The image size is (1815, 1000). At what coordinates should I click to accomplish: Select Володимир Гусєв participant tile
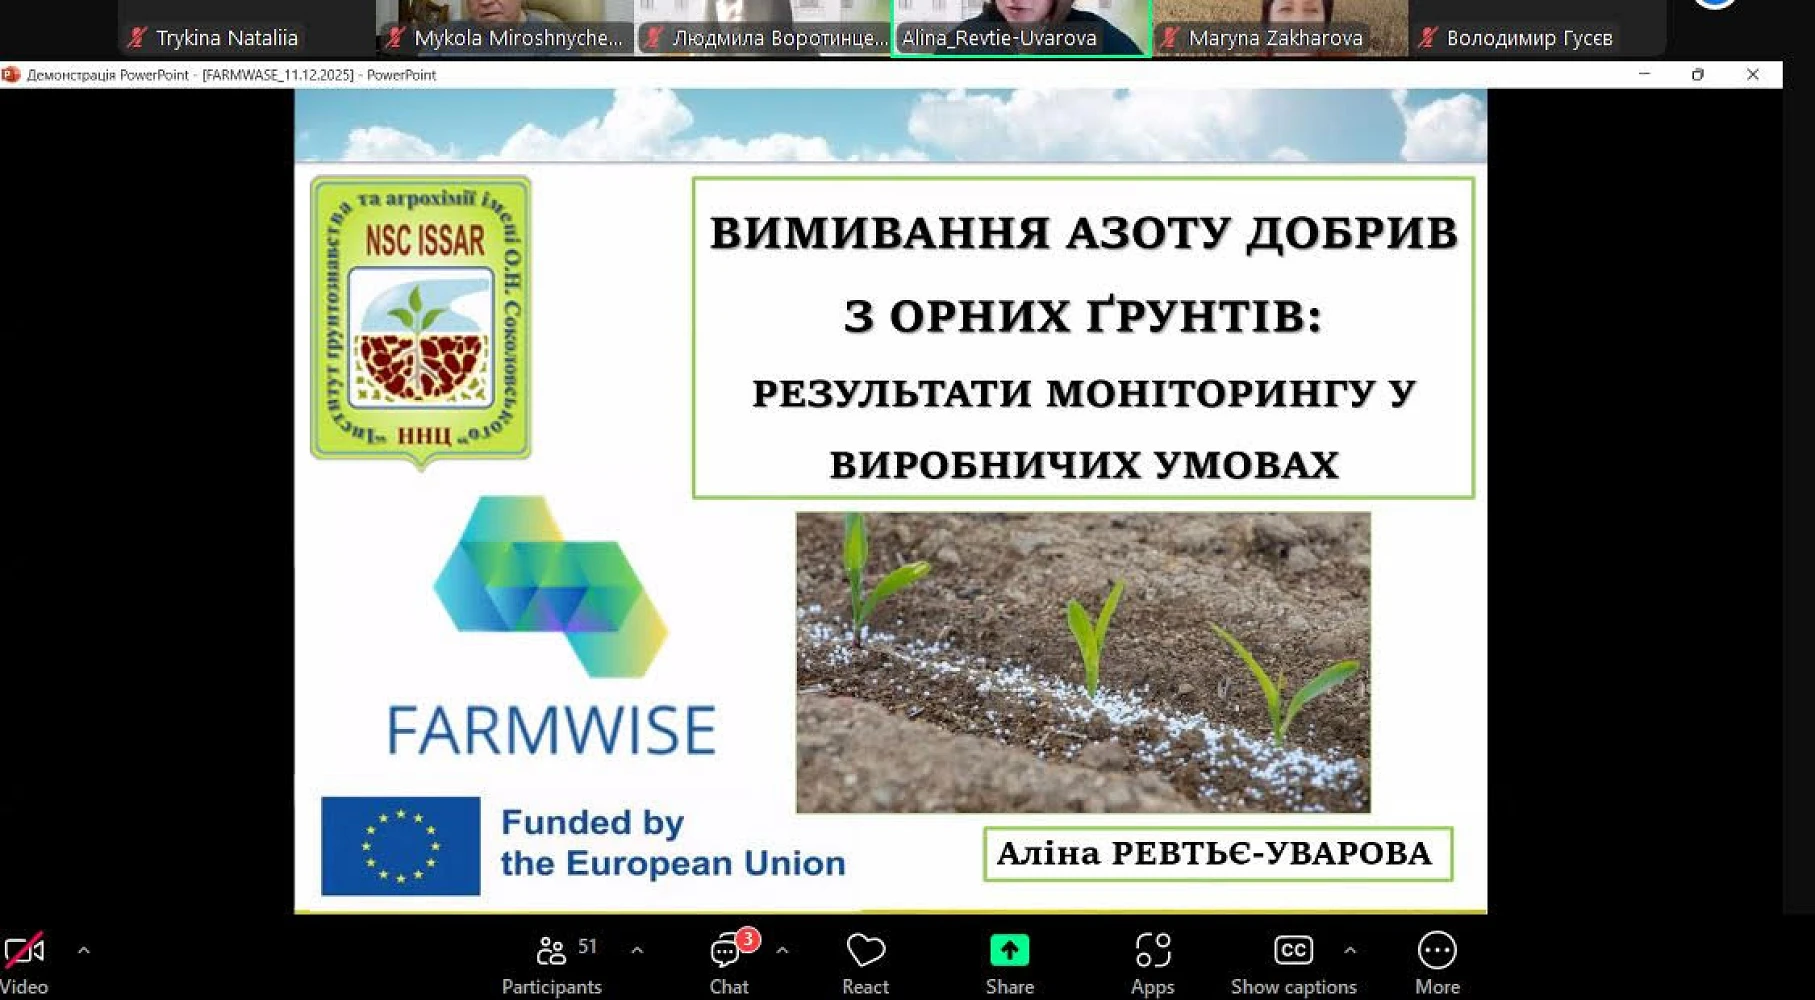click(1537, 27)
